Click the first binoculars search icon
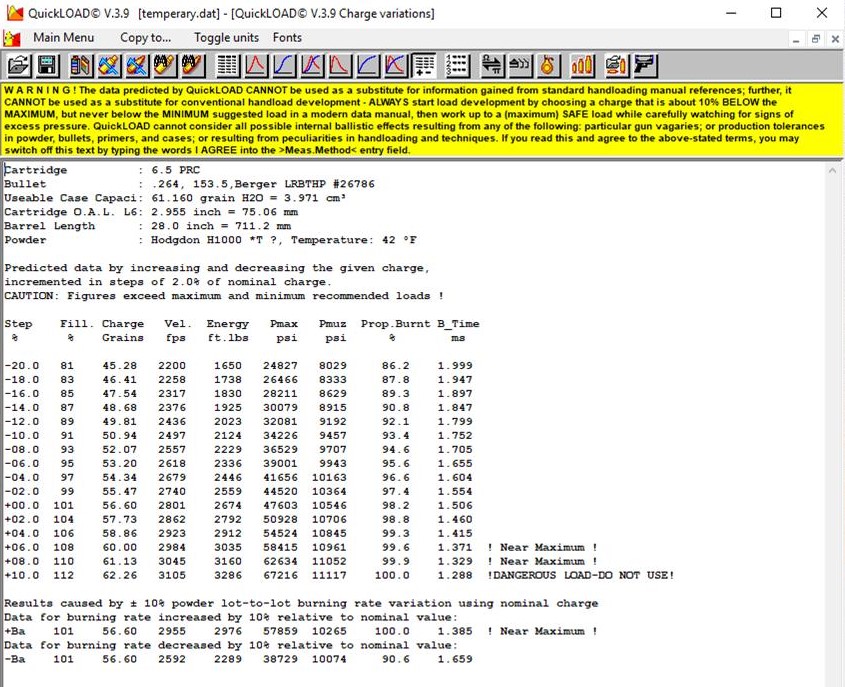The width and height of the screenshot is (845, 687). point(165,66)
